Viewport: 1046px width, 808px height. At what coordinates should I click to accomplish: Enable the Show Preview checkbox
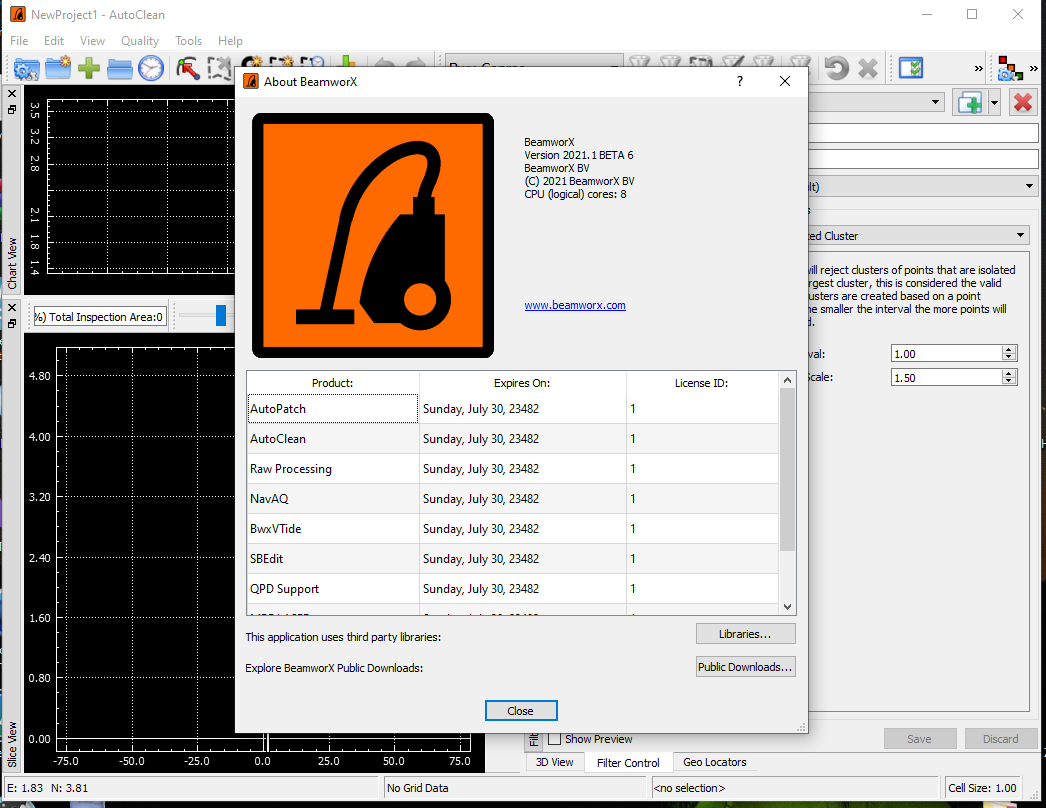pyautogui.click(x=553, y=738)
